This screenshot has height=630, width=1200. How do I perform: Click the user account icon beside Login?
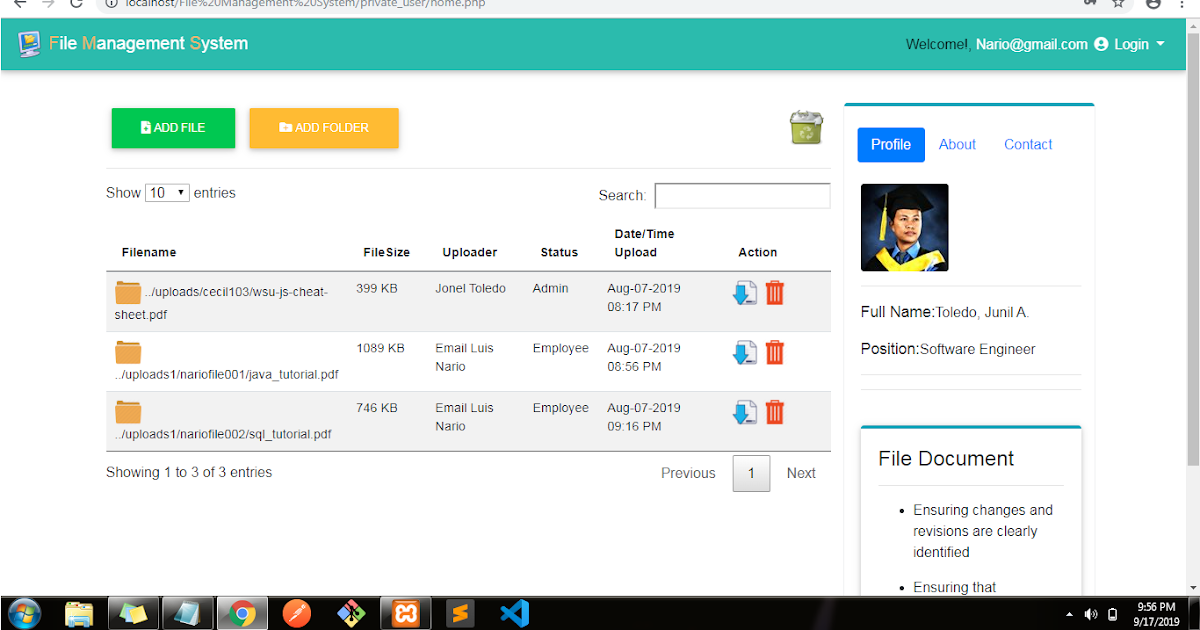click(x=1100, y=44)
